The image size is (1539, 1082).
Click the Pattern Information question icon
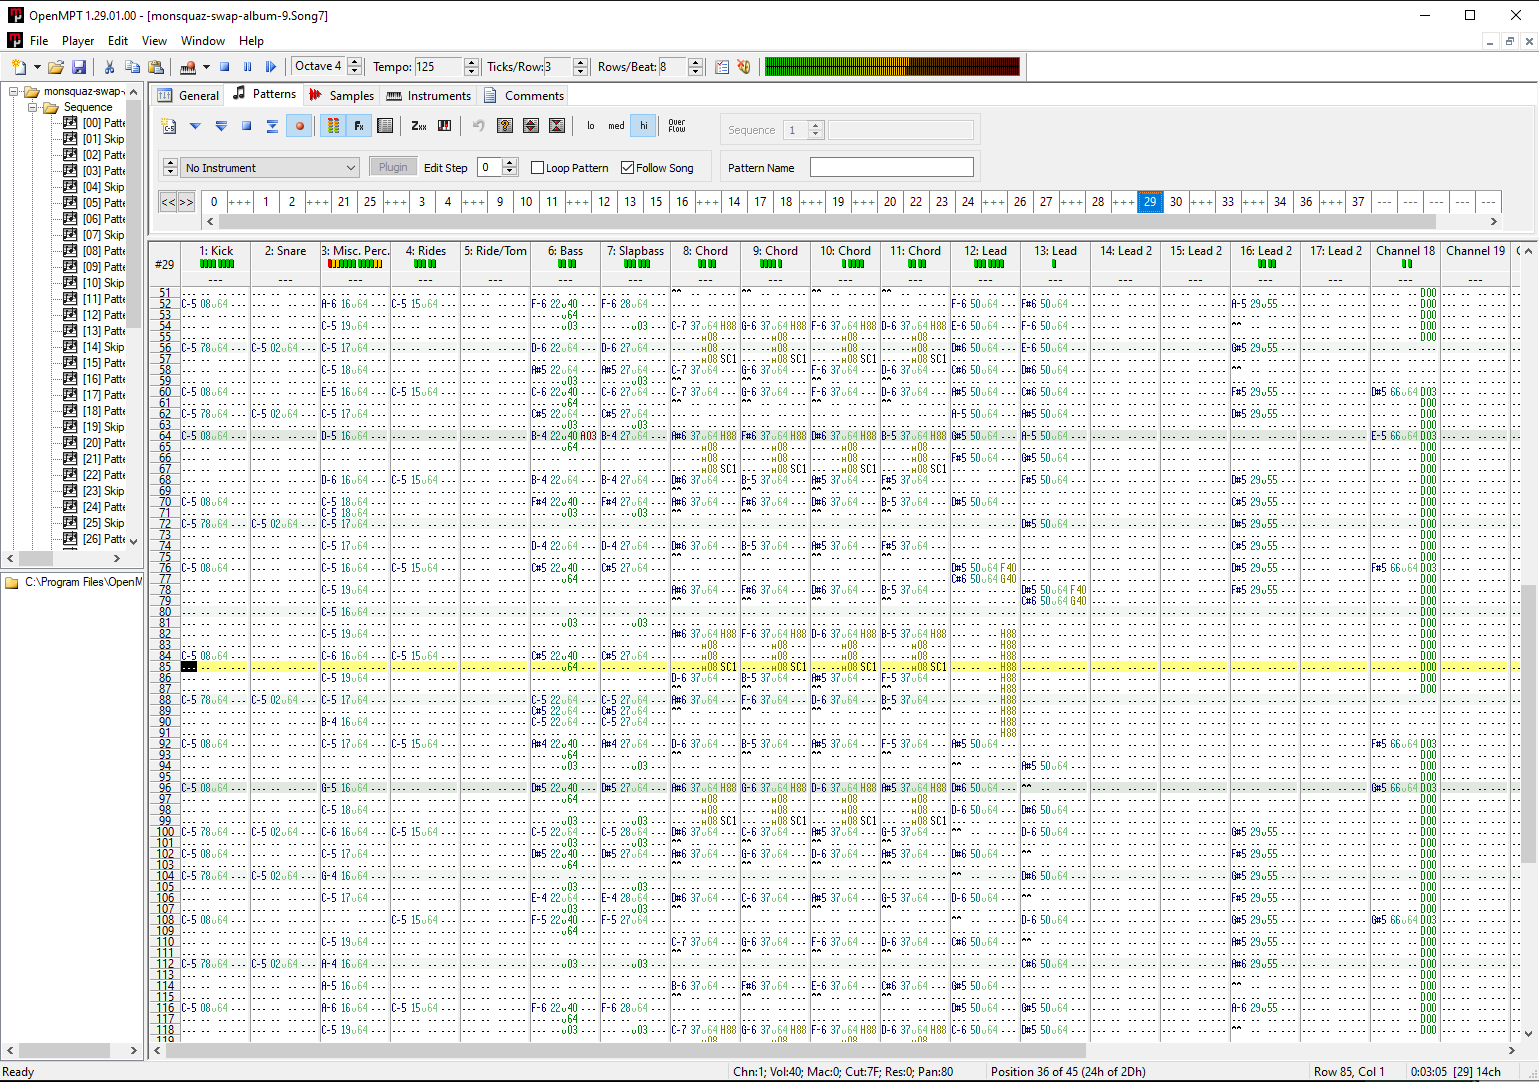(x=505, y=126)
